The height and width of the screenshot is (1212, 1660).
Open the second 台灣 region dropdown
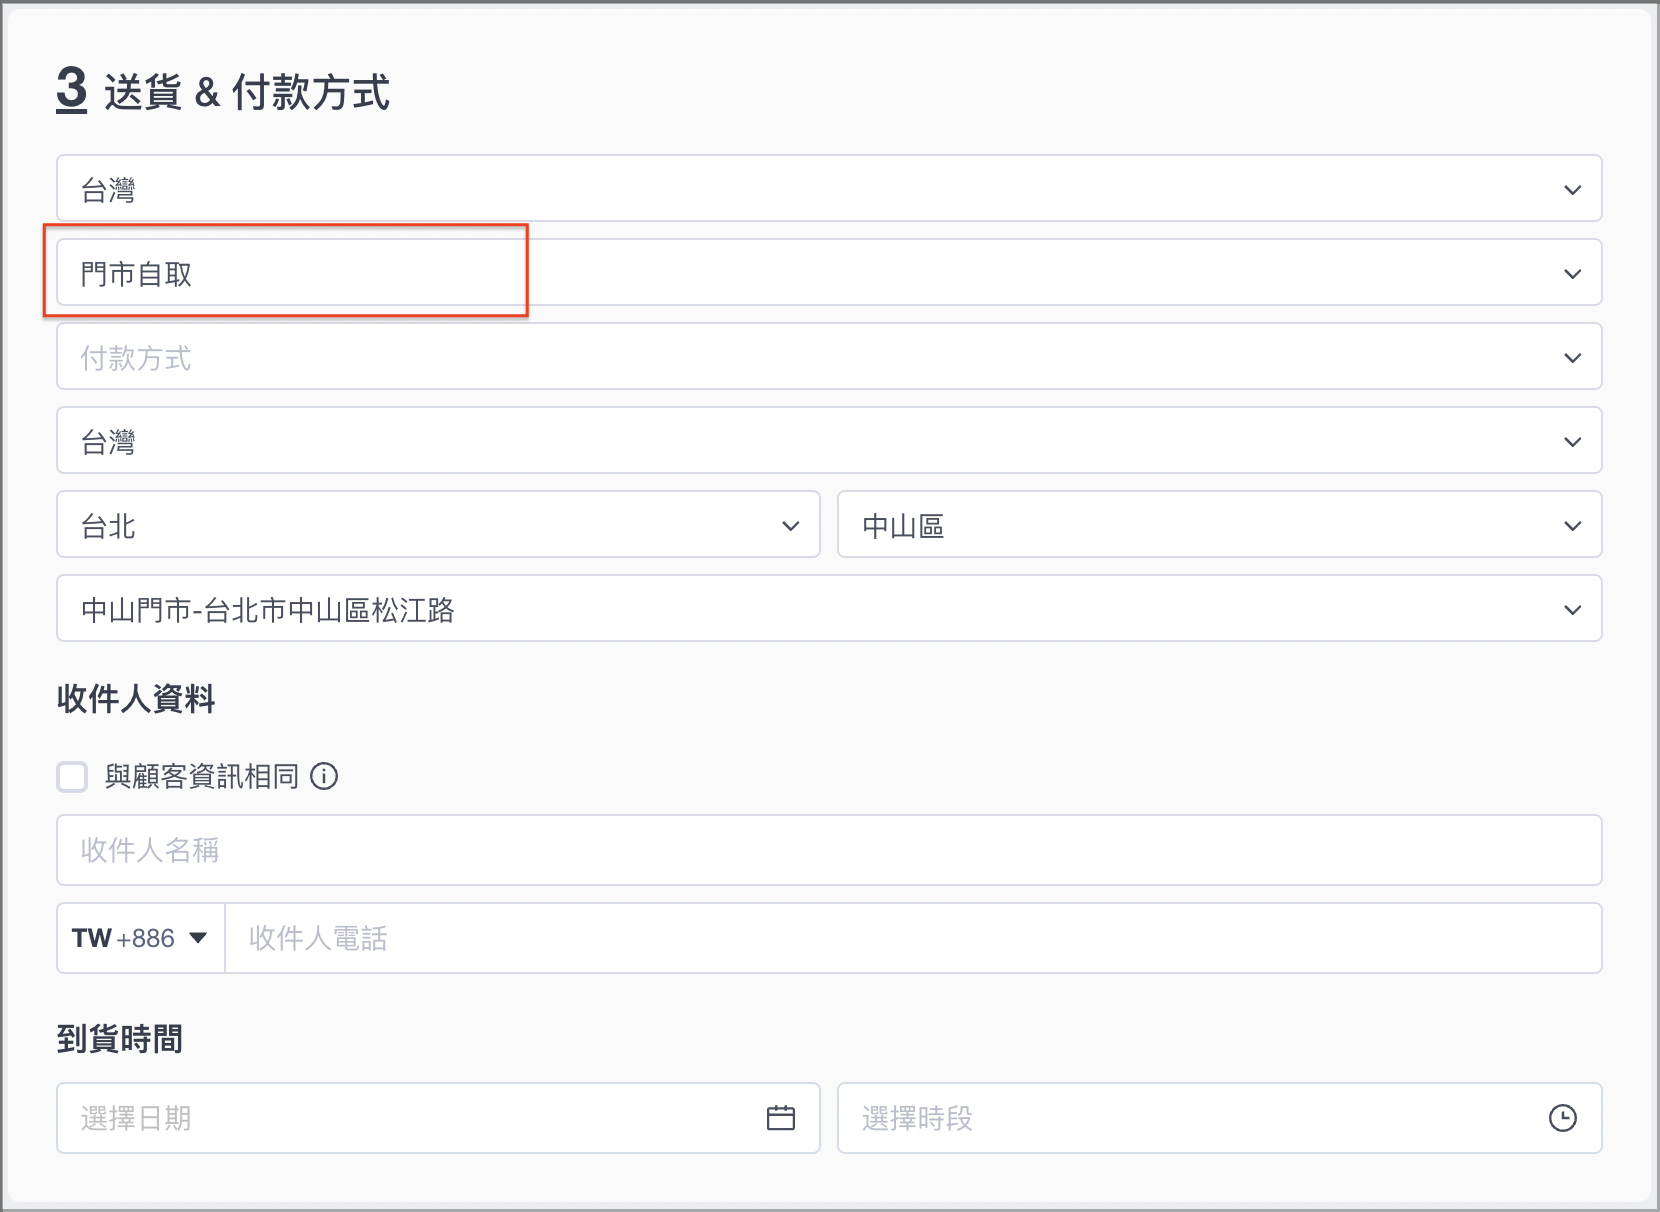coord(829,440)
